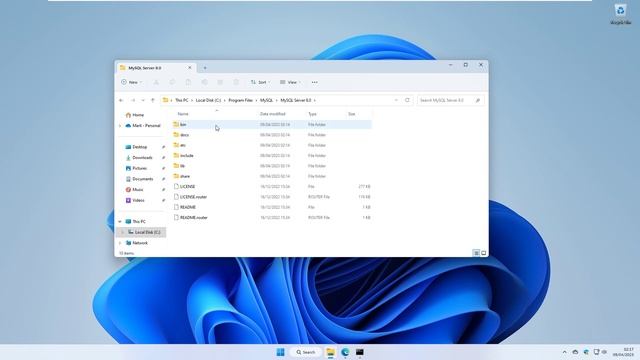Screen dimensions: 640x360
Task: Close the MySQL Server 8.0 tab
Action: pyautogui.click(x=189, y=68)
